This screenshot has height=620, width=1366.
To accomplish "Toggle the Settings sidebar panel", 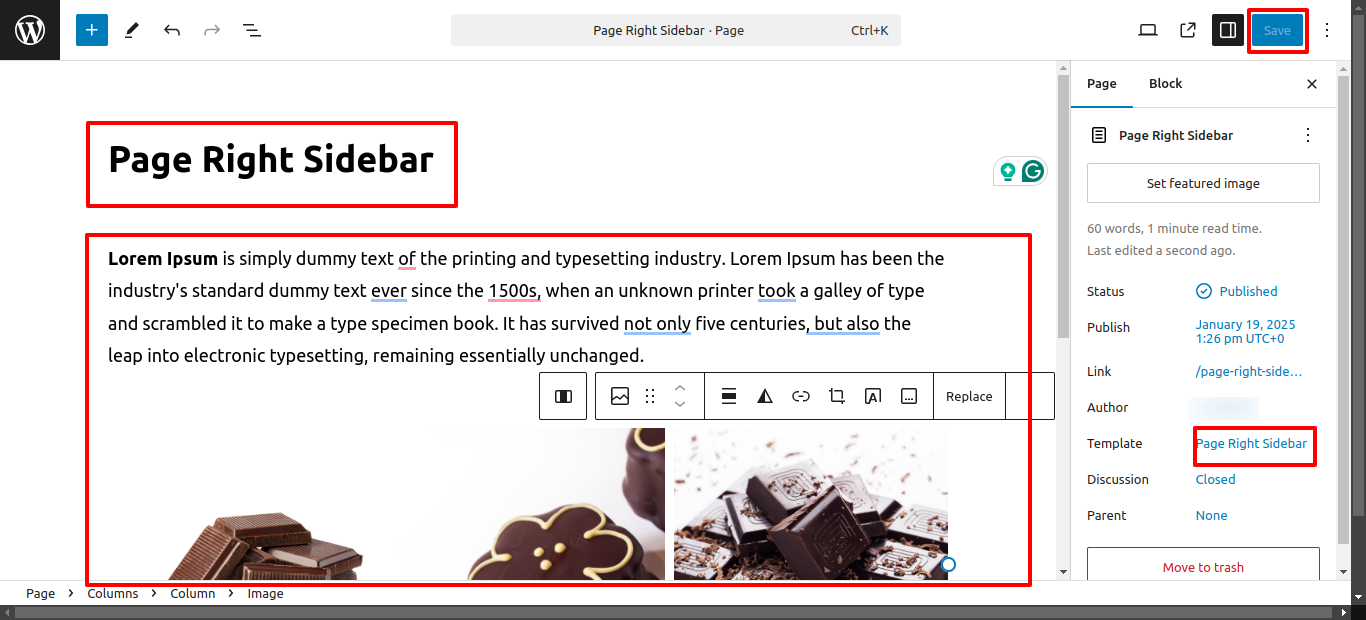I will 1228,30.
